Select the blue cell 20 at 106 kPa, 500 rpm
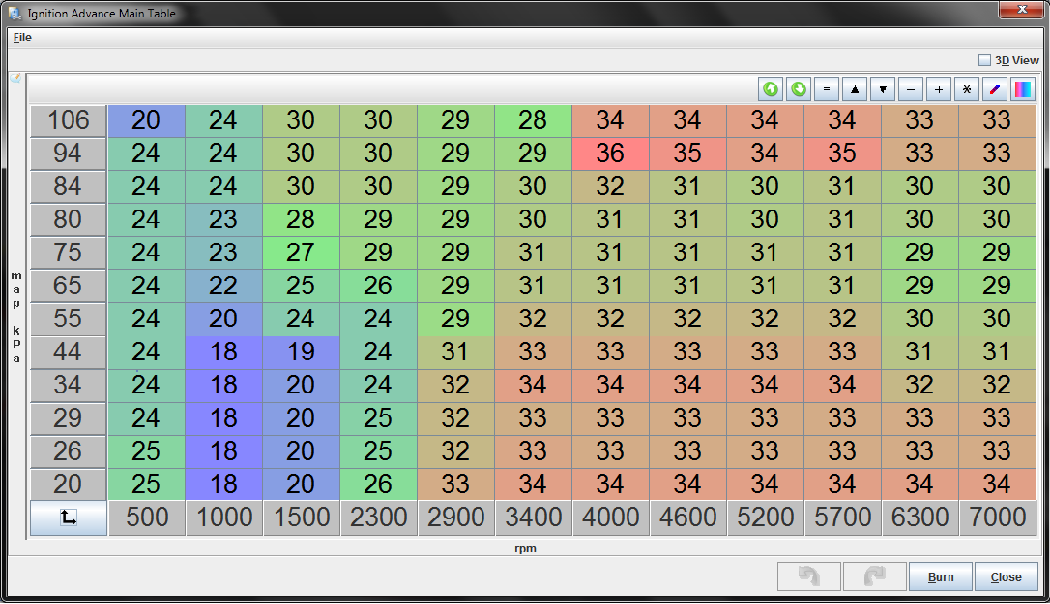Image resolution: width=1050 pixels, height=604 pixels. pos(147,121)
